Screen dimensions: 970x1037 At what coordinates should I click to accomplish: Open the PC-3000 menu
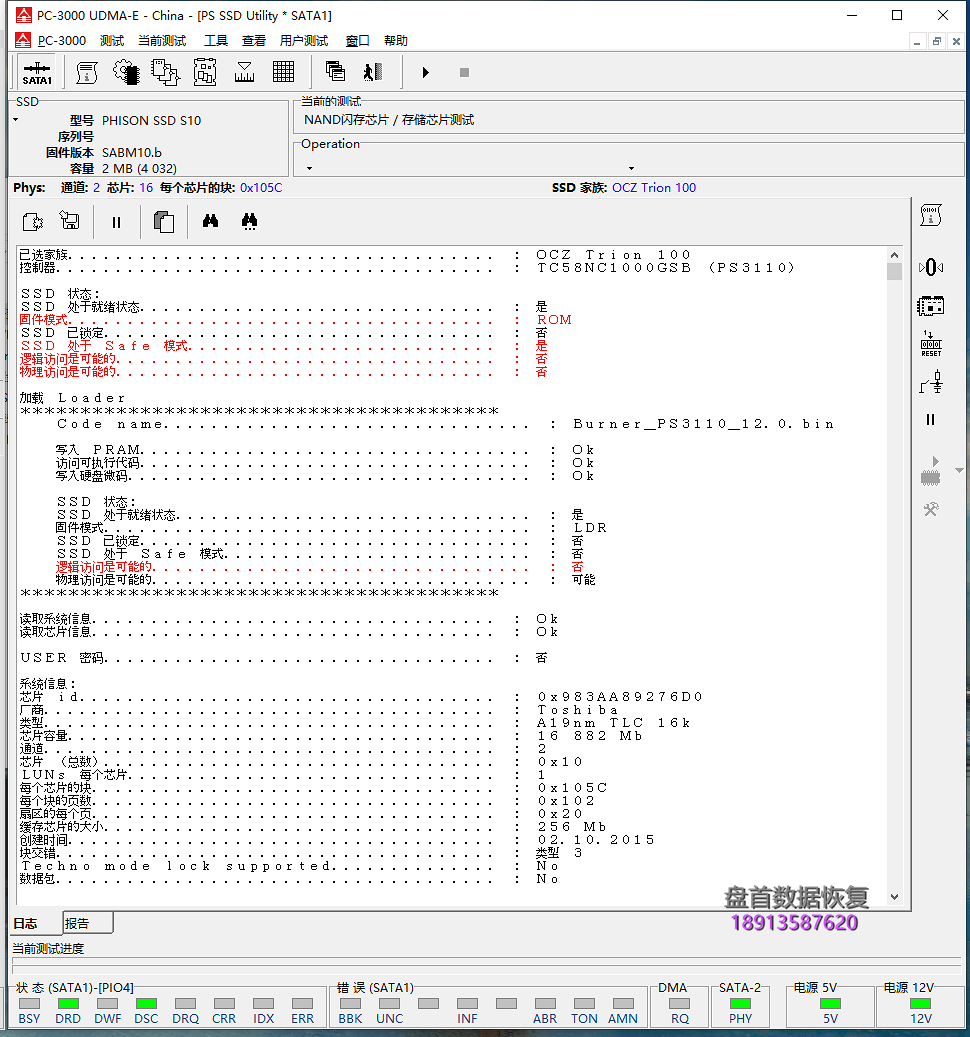(61, 40)
